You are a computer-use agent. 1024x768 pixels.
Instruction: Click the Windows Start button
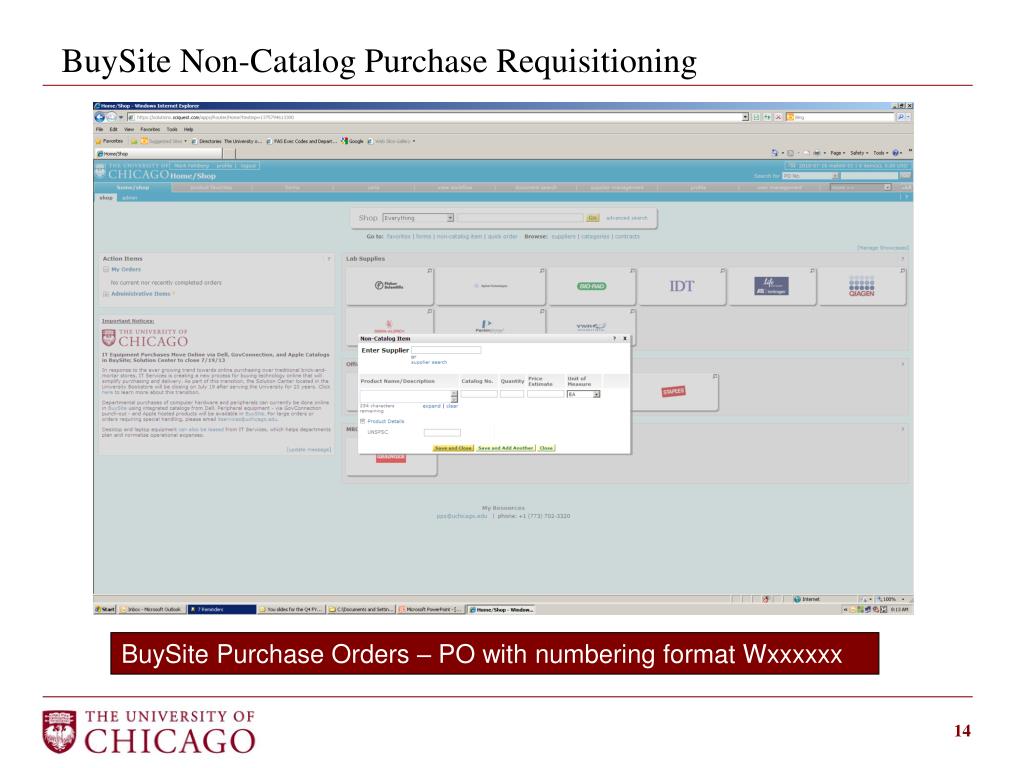[x=105, y=609]
